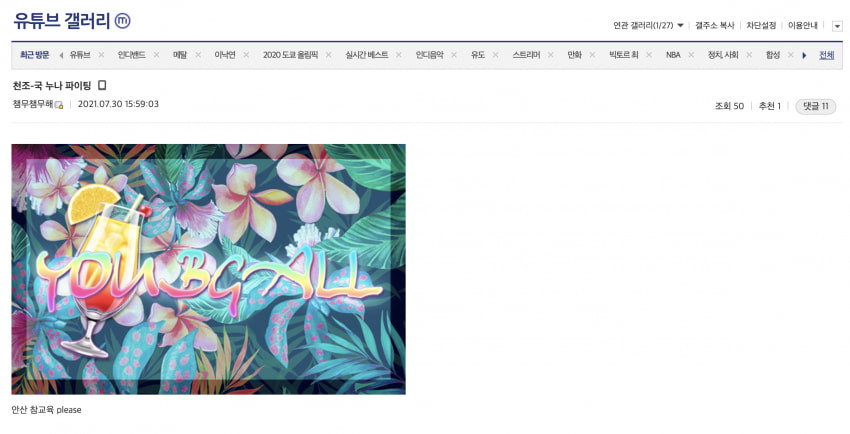Remove 빅토르 최 from recent visits
This screenshot has height=434, width=850.
point(649,55)
